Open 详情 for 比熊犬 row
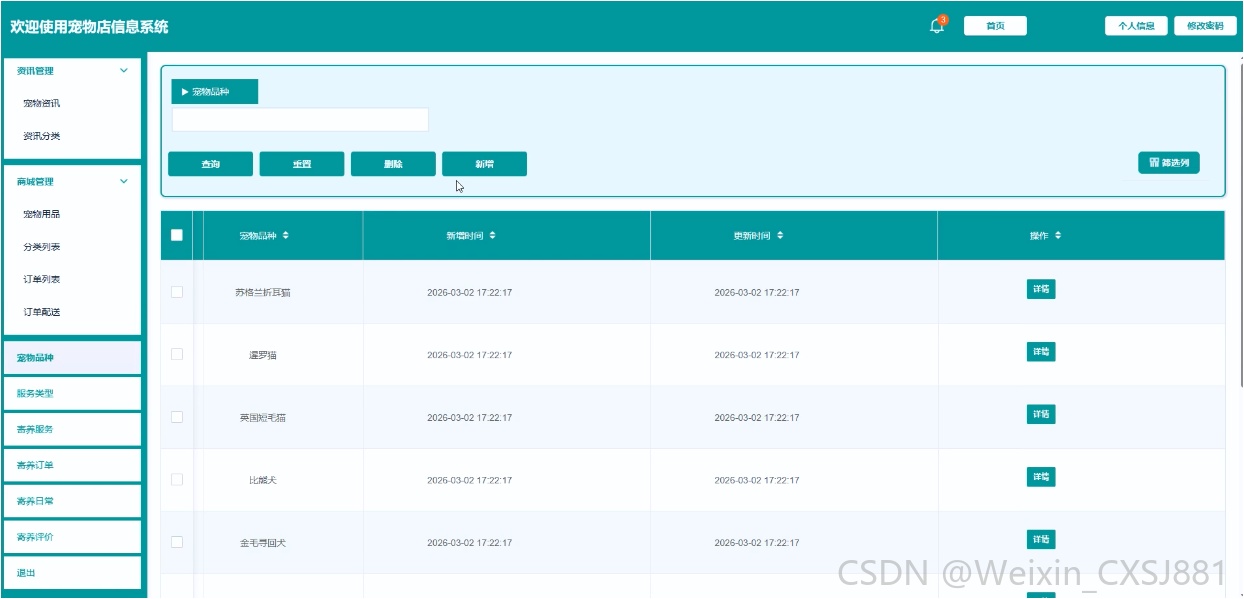The width and height of the screenshot is (1244, 599). [x=1041, y=477]
